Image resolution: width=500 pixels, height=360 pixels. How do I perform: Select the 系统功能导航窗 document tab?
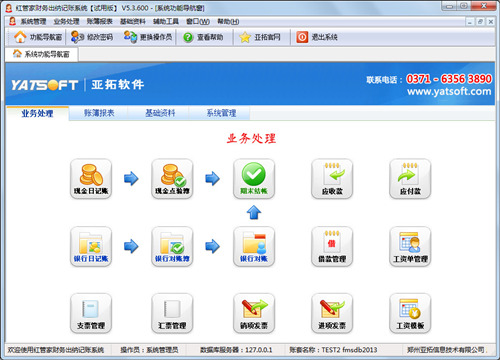point(41,54)
